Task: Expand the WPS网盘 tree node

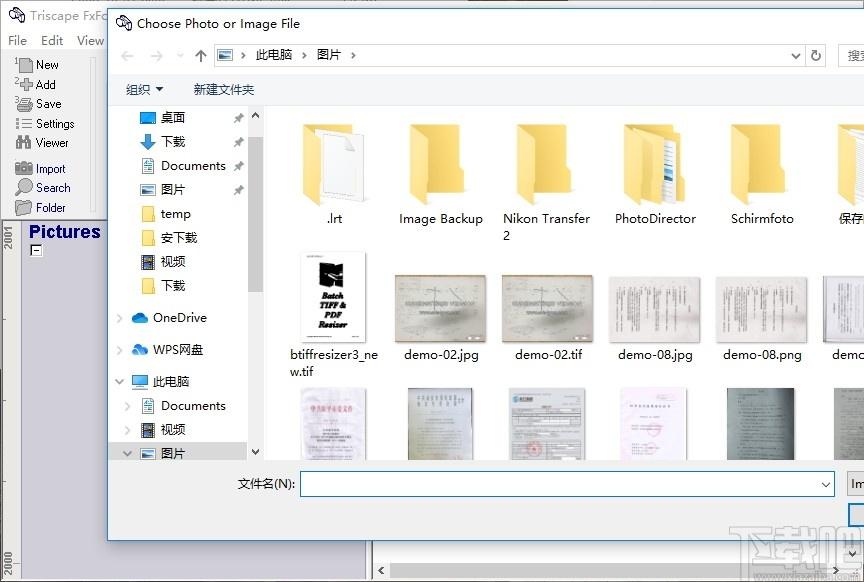Action: (x=119, y=349)
